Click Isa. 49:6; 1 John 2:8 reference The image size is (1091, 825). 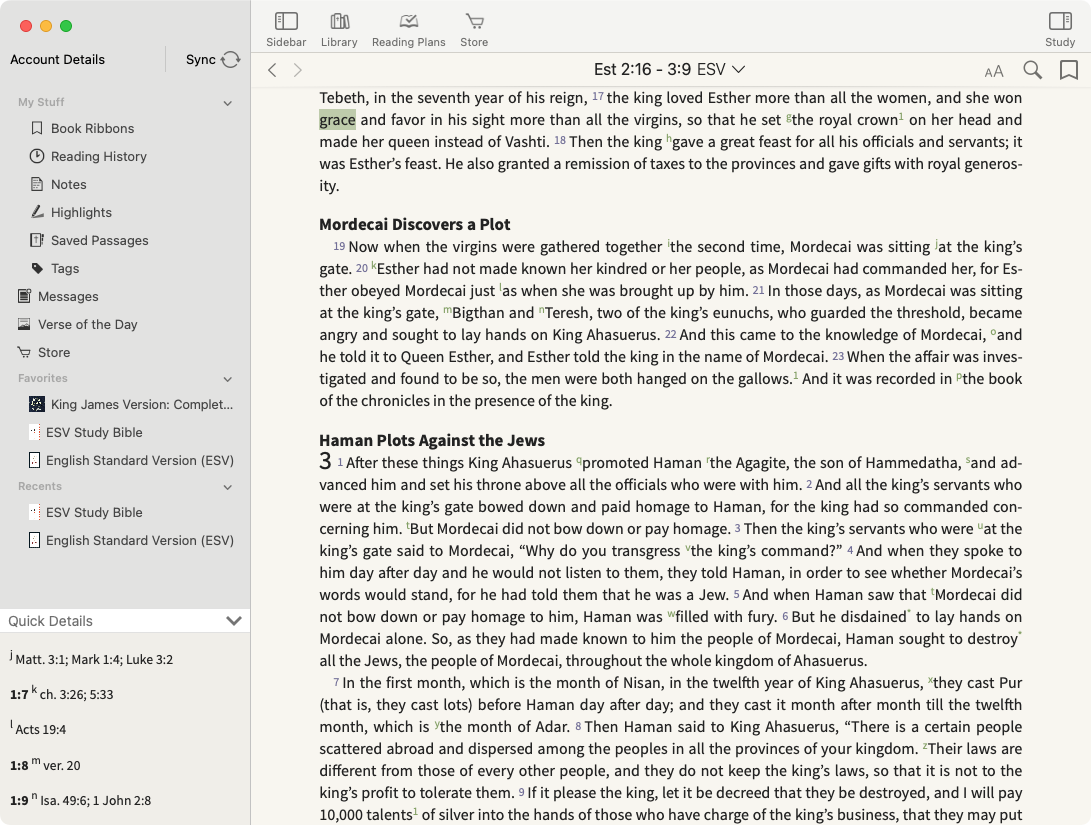[96, 801]
